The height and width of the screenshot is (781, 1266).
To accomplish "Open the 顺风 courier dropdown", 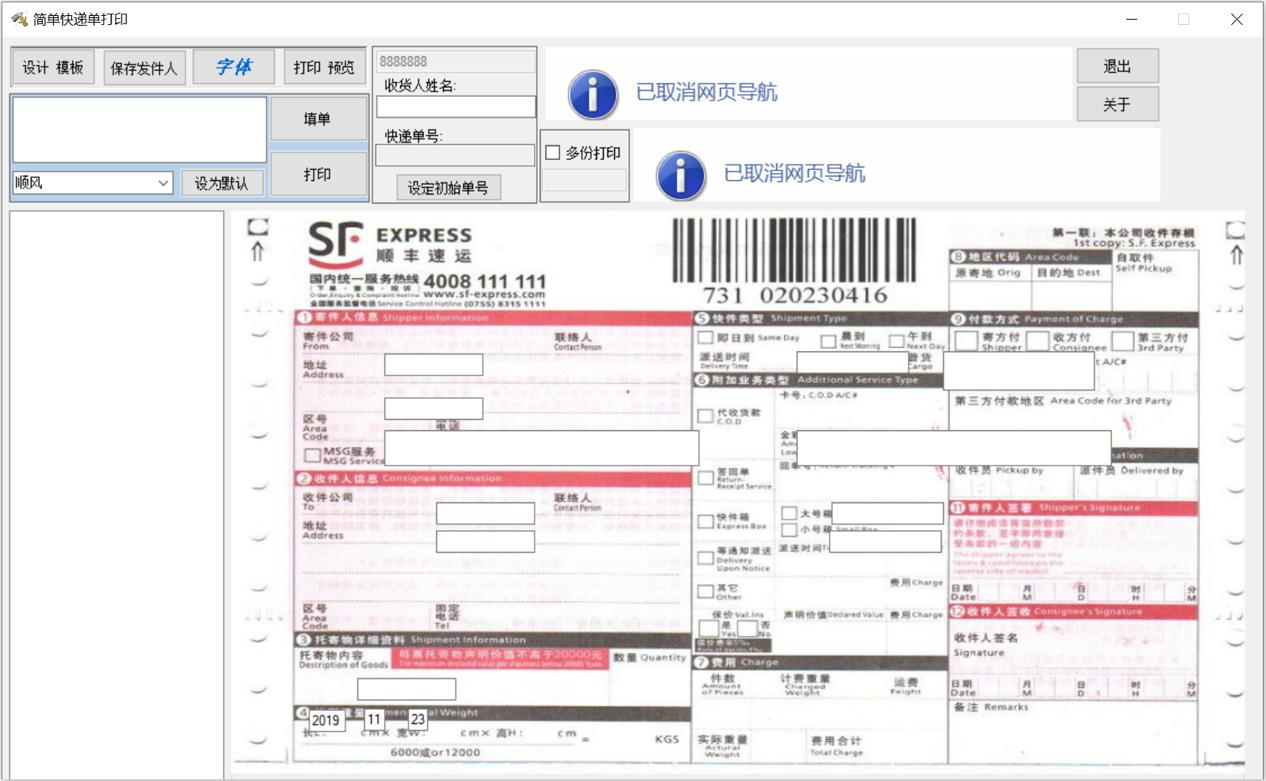I will click(x=164, y=183).
